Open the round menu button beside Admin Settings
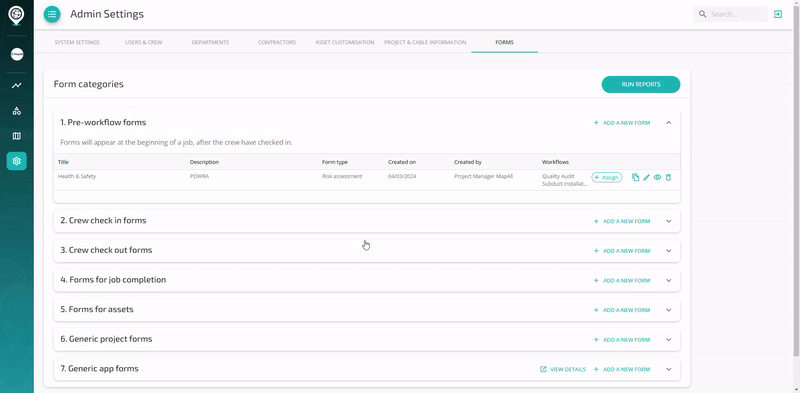The width and height of the screenshot is (800, 393). pyautogui.click(x=52, y=14)
